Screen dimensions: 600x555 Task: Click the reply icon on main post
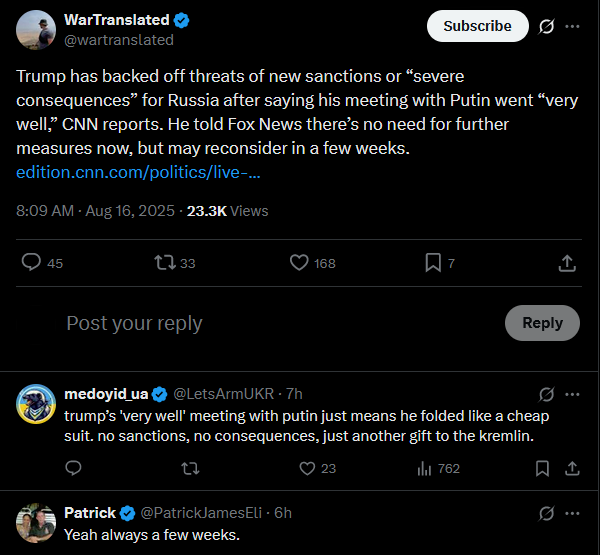point(32,263)
